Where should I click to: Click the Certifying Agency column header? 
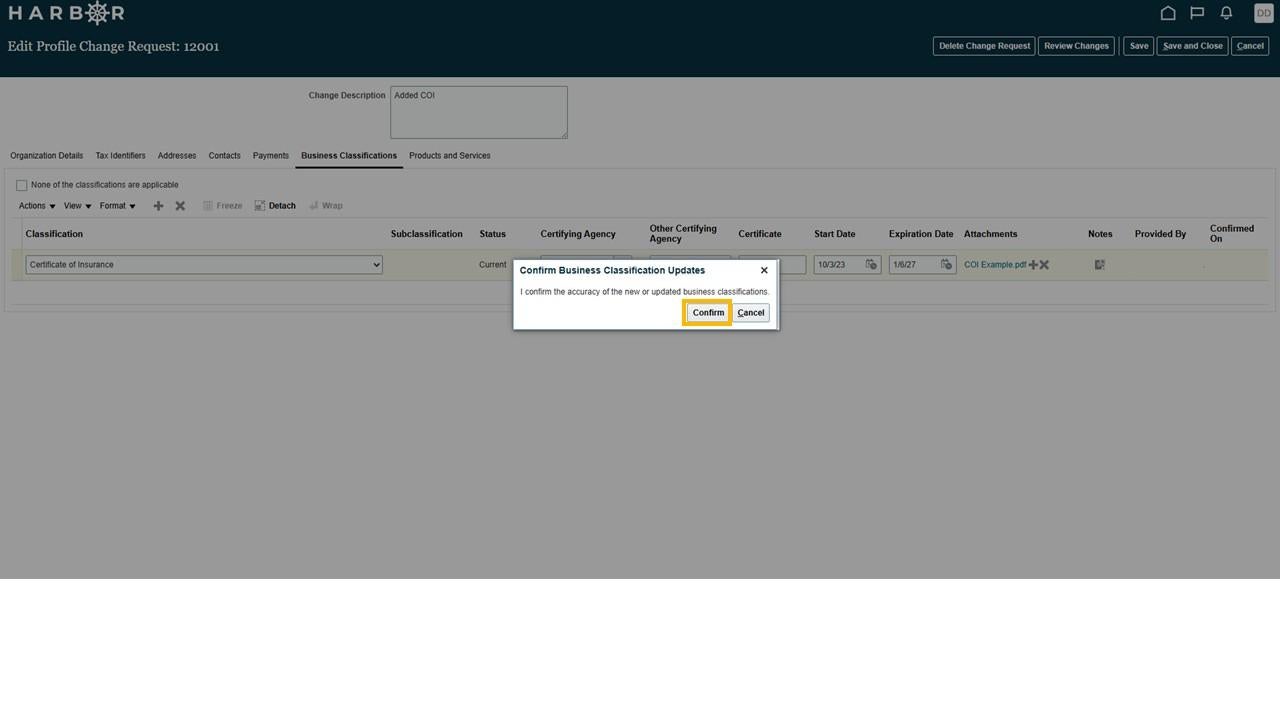(578, 234)
